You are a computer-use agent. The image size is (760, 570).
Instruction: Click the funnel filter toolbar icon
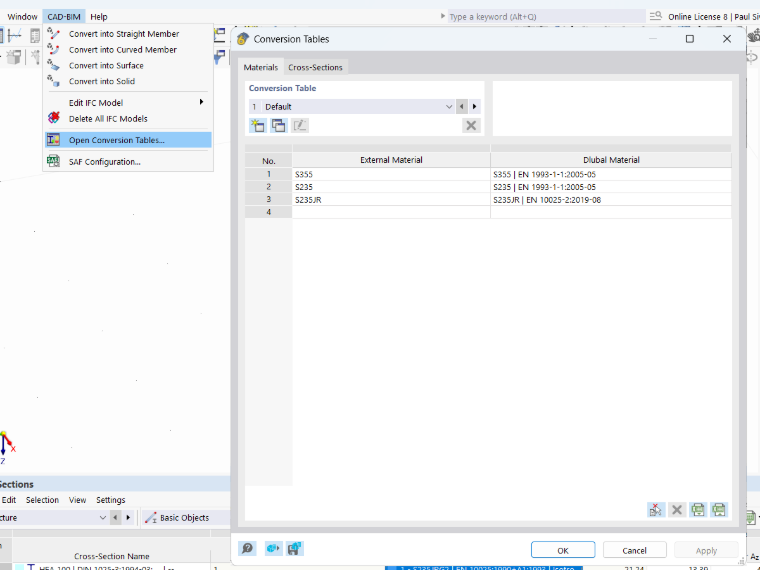pyautogui.click(x=220, y=57)
